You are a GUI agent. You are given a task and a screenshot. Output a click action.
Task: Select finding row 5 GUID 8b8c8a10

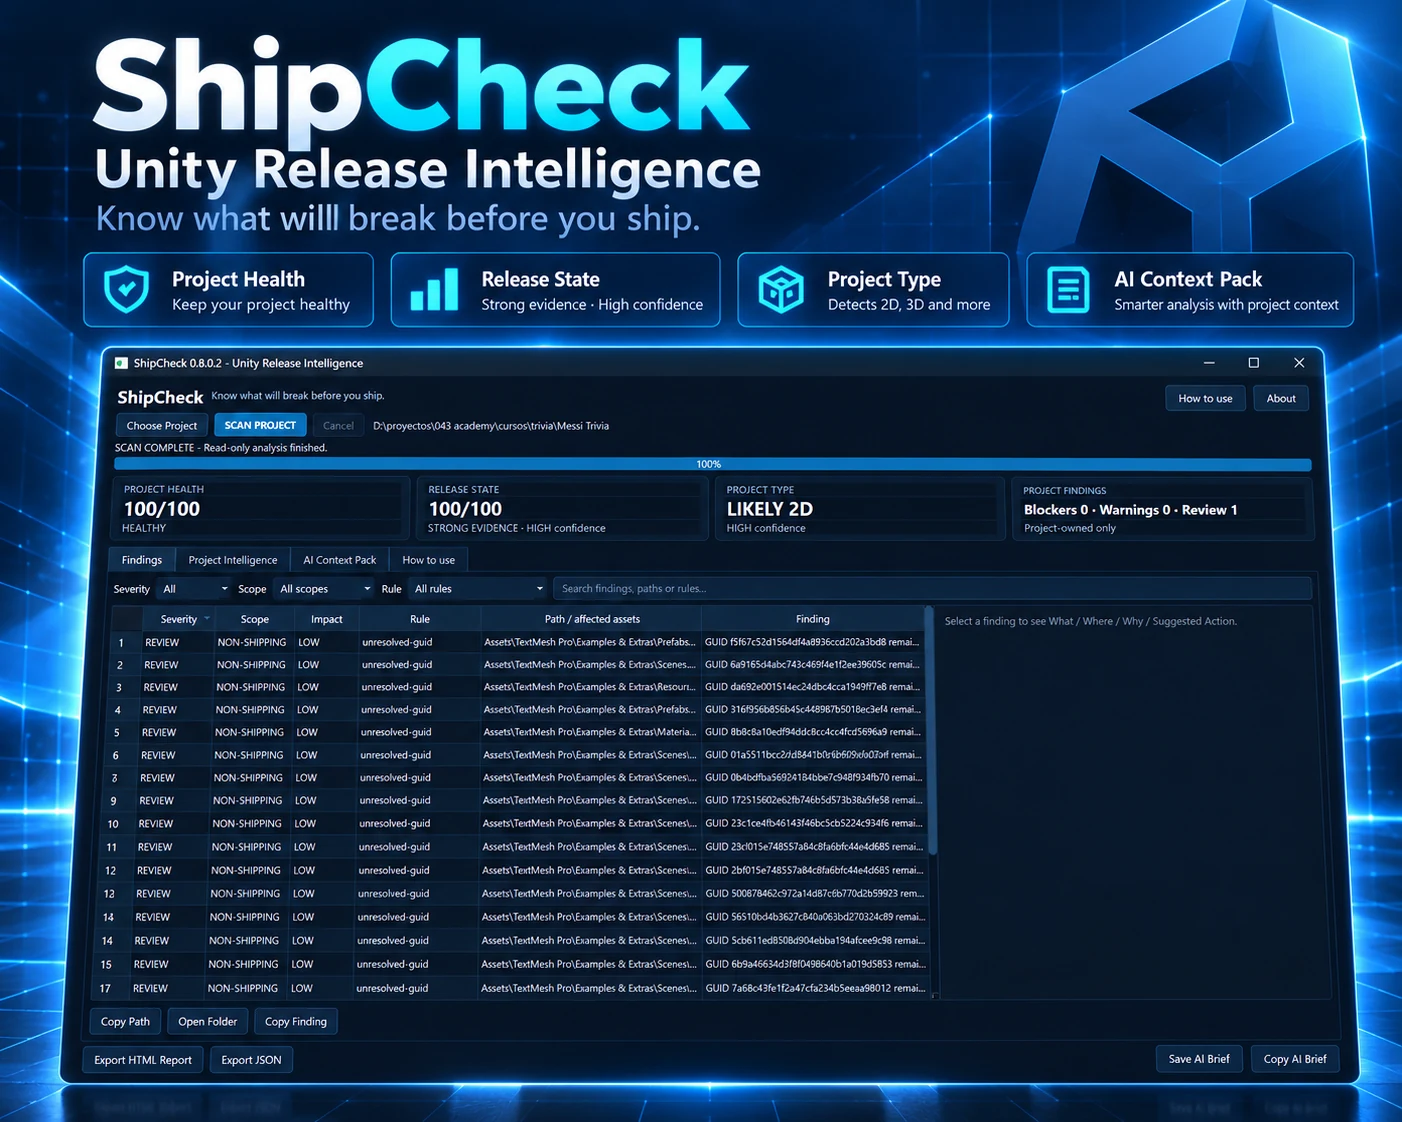(515, 732)
